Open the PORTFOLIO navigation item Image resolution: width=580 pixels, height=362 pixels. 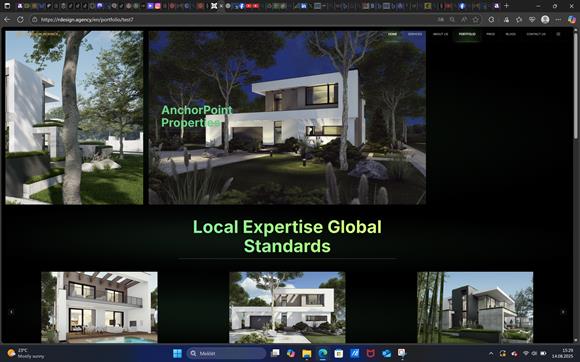467,34
